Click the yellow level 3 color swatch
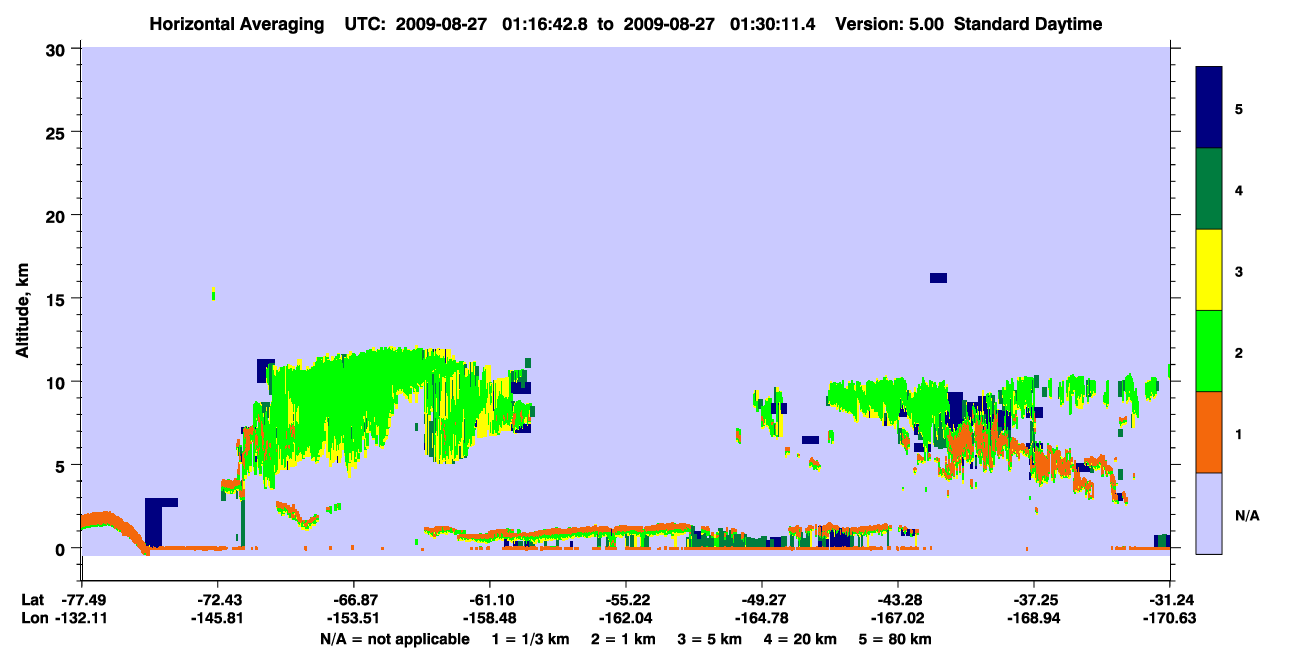Viewport: 1300px width, 667px height. coord(1209,269)
